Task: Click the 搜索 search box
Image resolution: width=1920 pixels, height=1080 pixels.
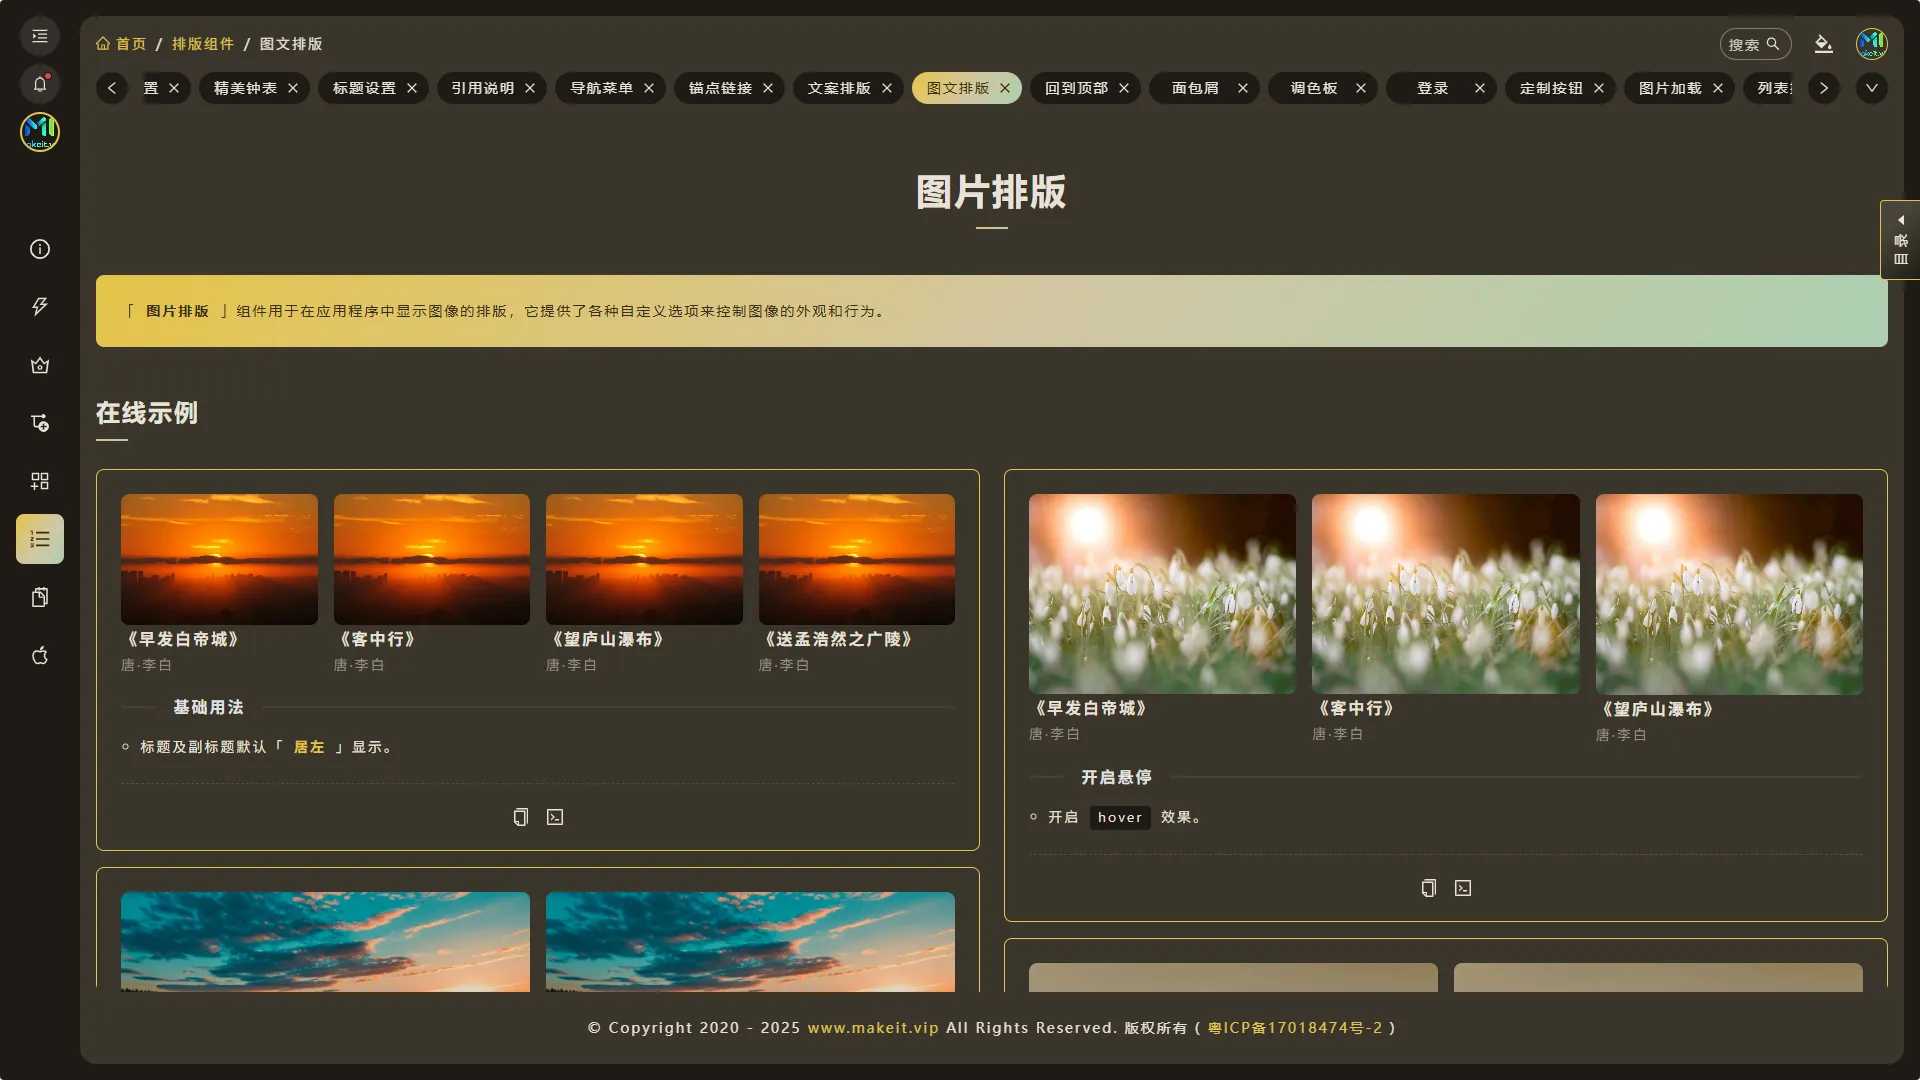Action: click(1755, 44)
